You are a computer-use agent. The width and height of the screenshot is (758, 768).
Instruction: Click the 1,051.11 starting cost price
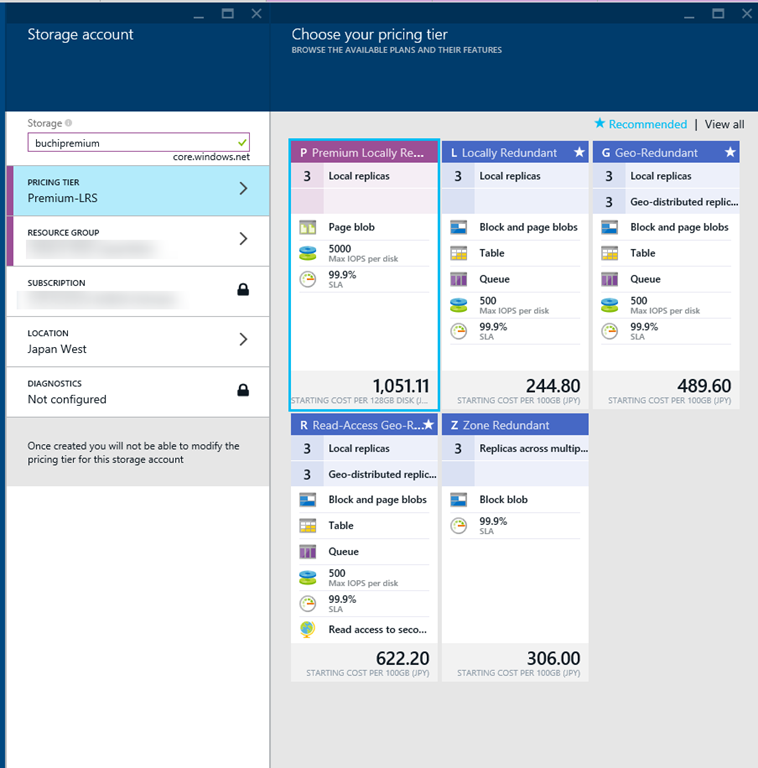[x=401, y=386]
